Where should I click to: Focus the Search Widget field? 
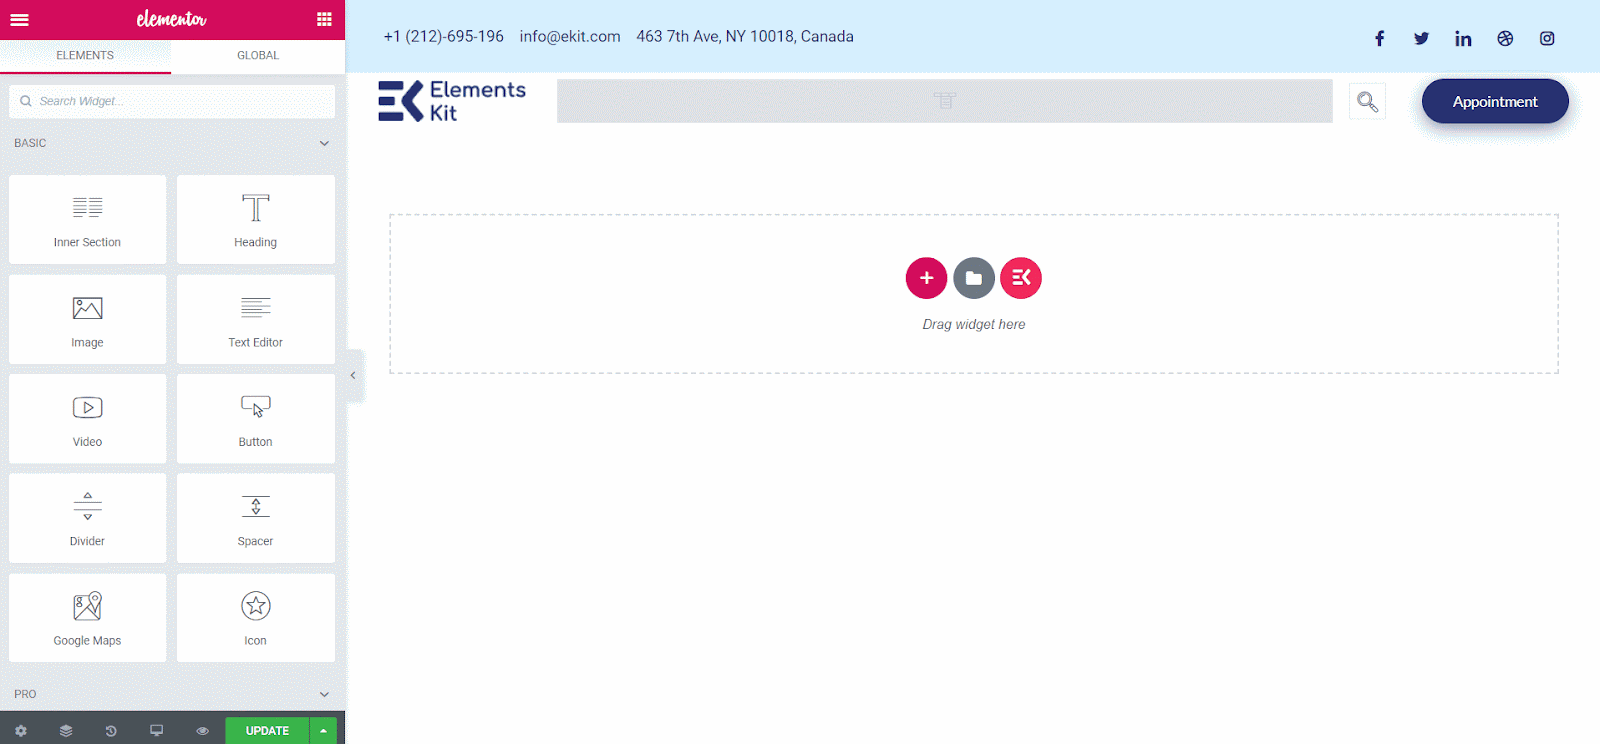[172, 101]
